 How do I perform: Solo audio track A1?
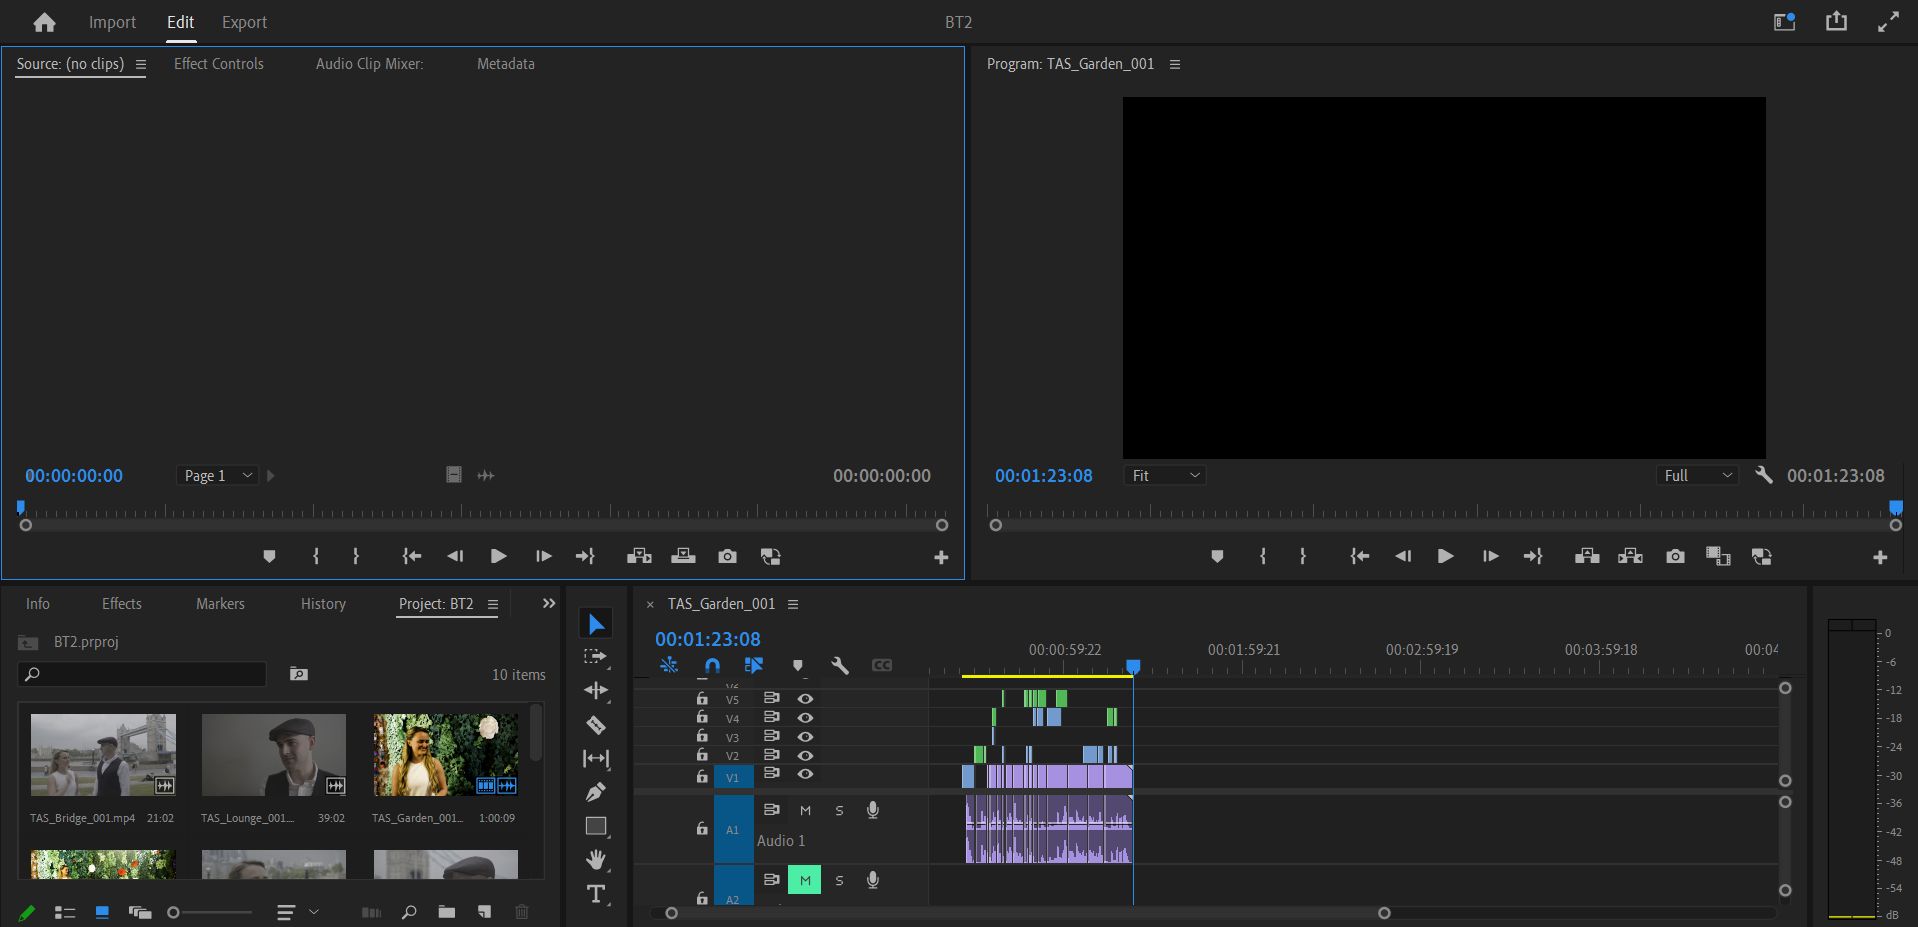839,810
